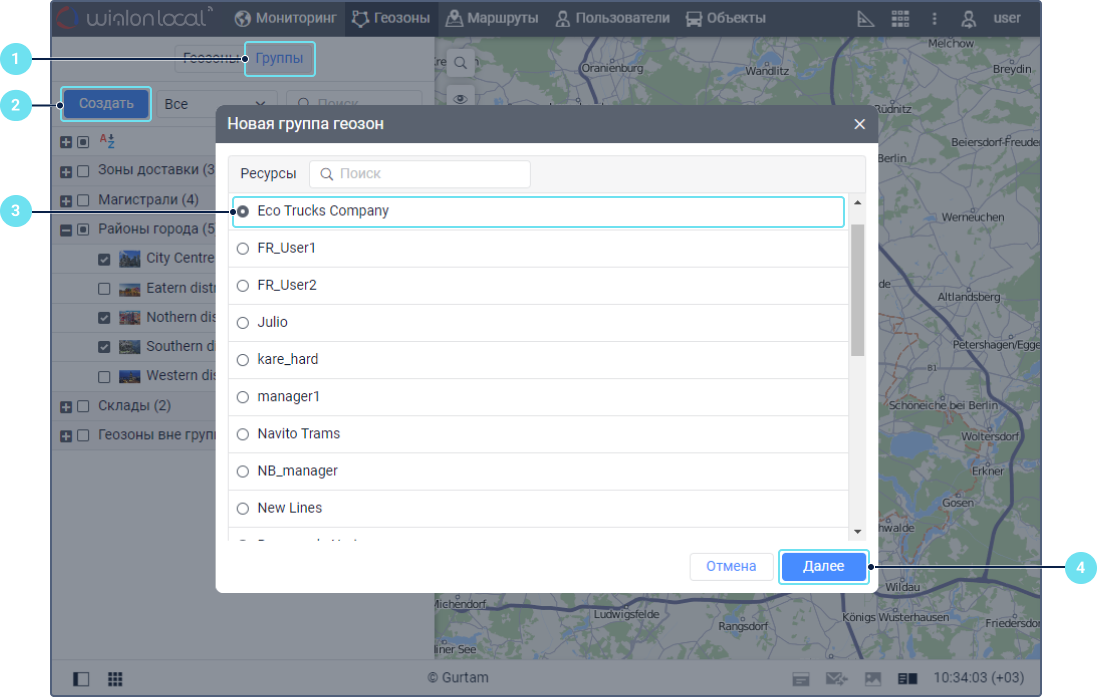
Task: Check the Eatern district geofence checkbox
Action: coord(105,288)
